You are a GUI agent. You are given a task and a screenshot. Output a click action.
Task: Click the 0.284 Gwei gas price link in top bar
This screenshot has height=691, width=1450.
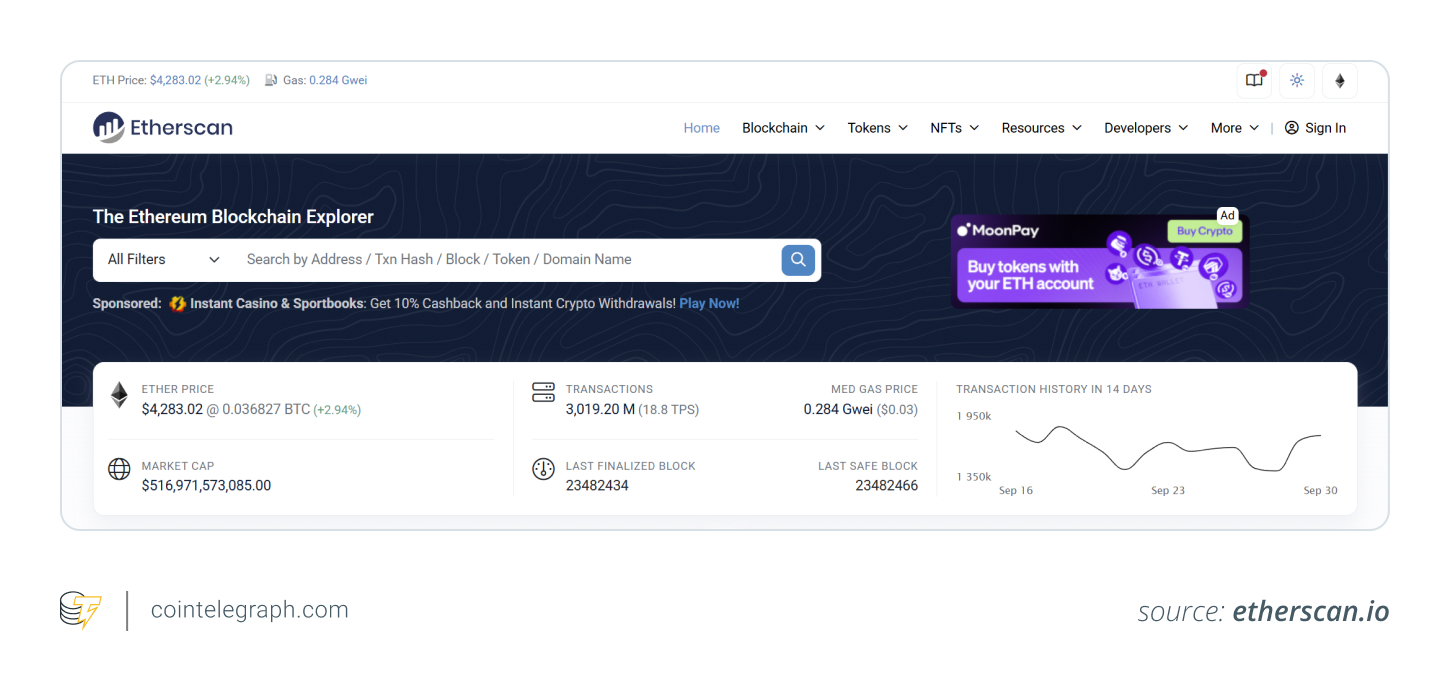pyautogui.click(x=338, y=80)
